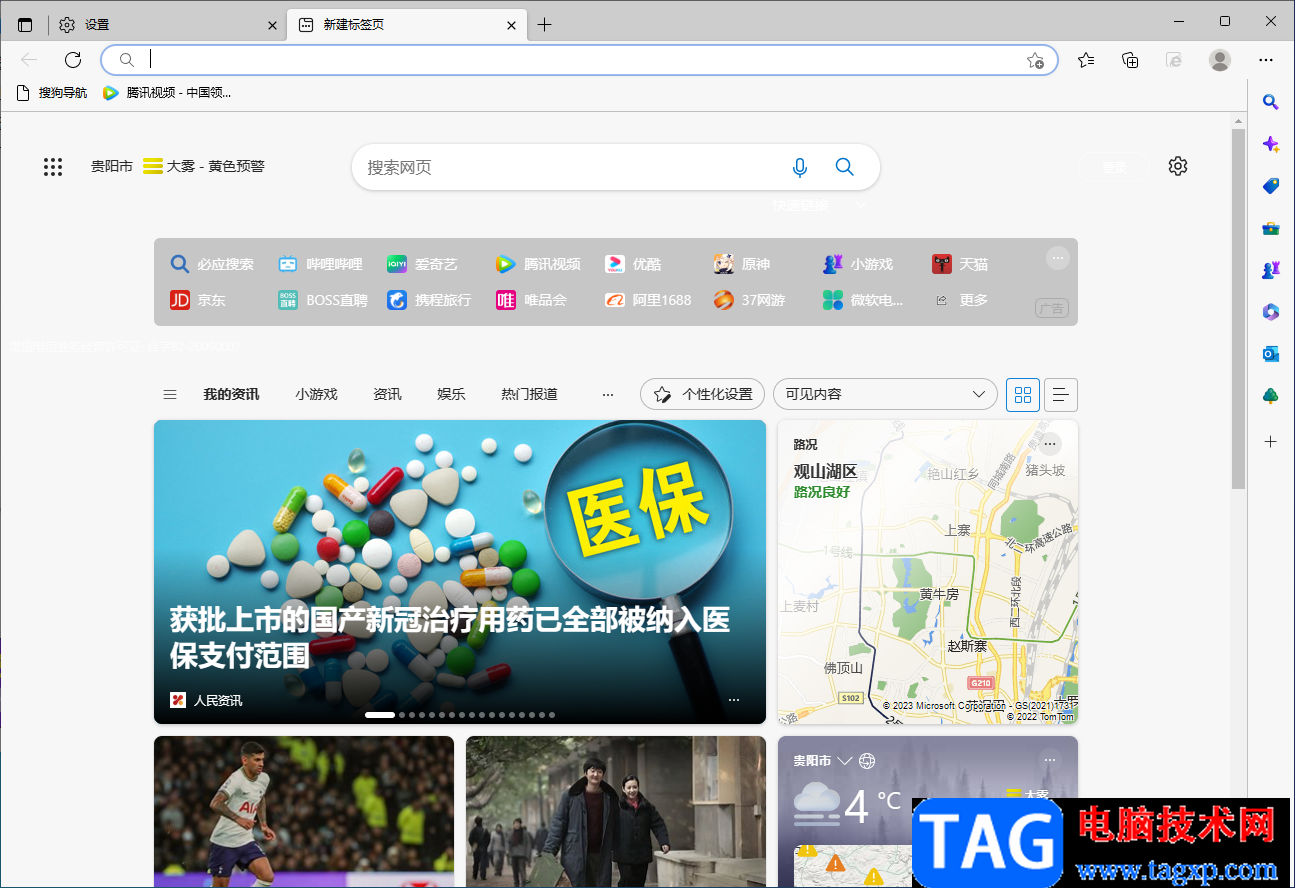Open weather globe map icon

pos(867,761)
